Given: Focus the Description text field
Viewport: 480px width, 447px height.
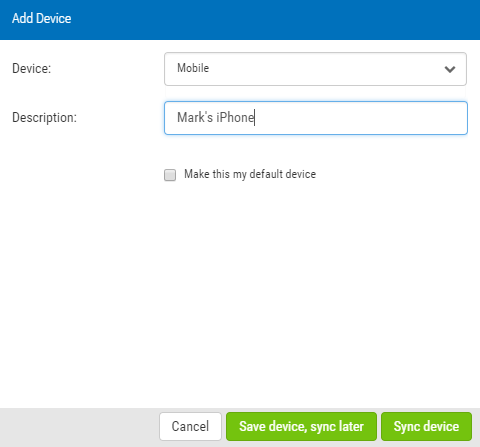Looking at the screenshot, I should [x=316, y=118].
